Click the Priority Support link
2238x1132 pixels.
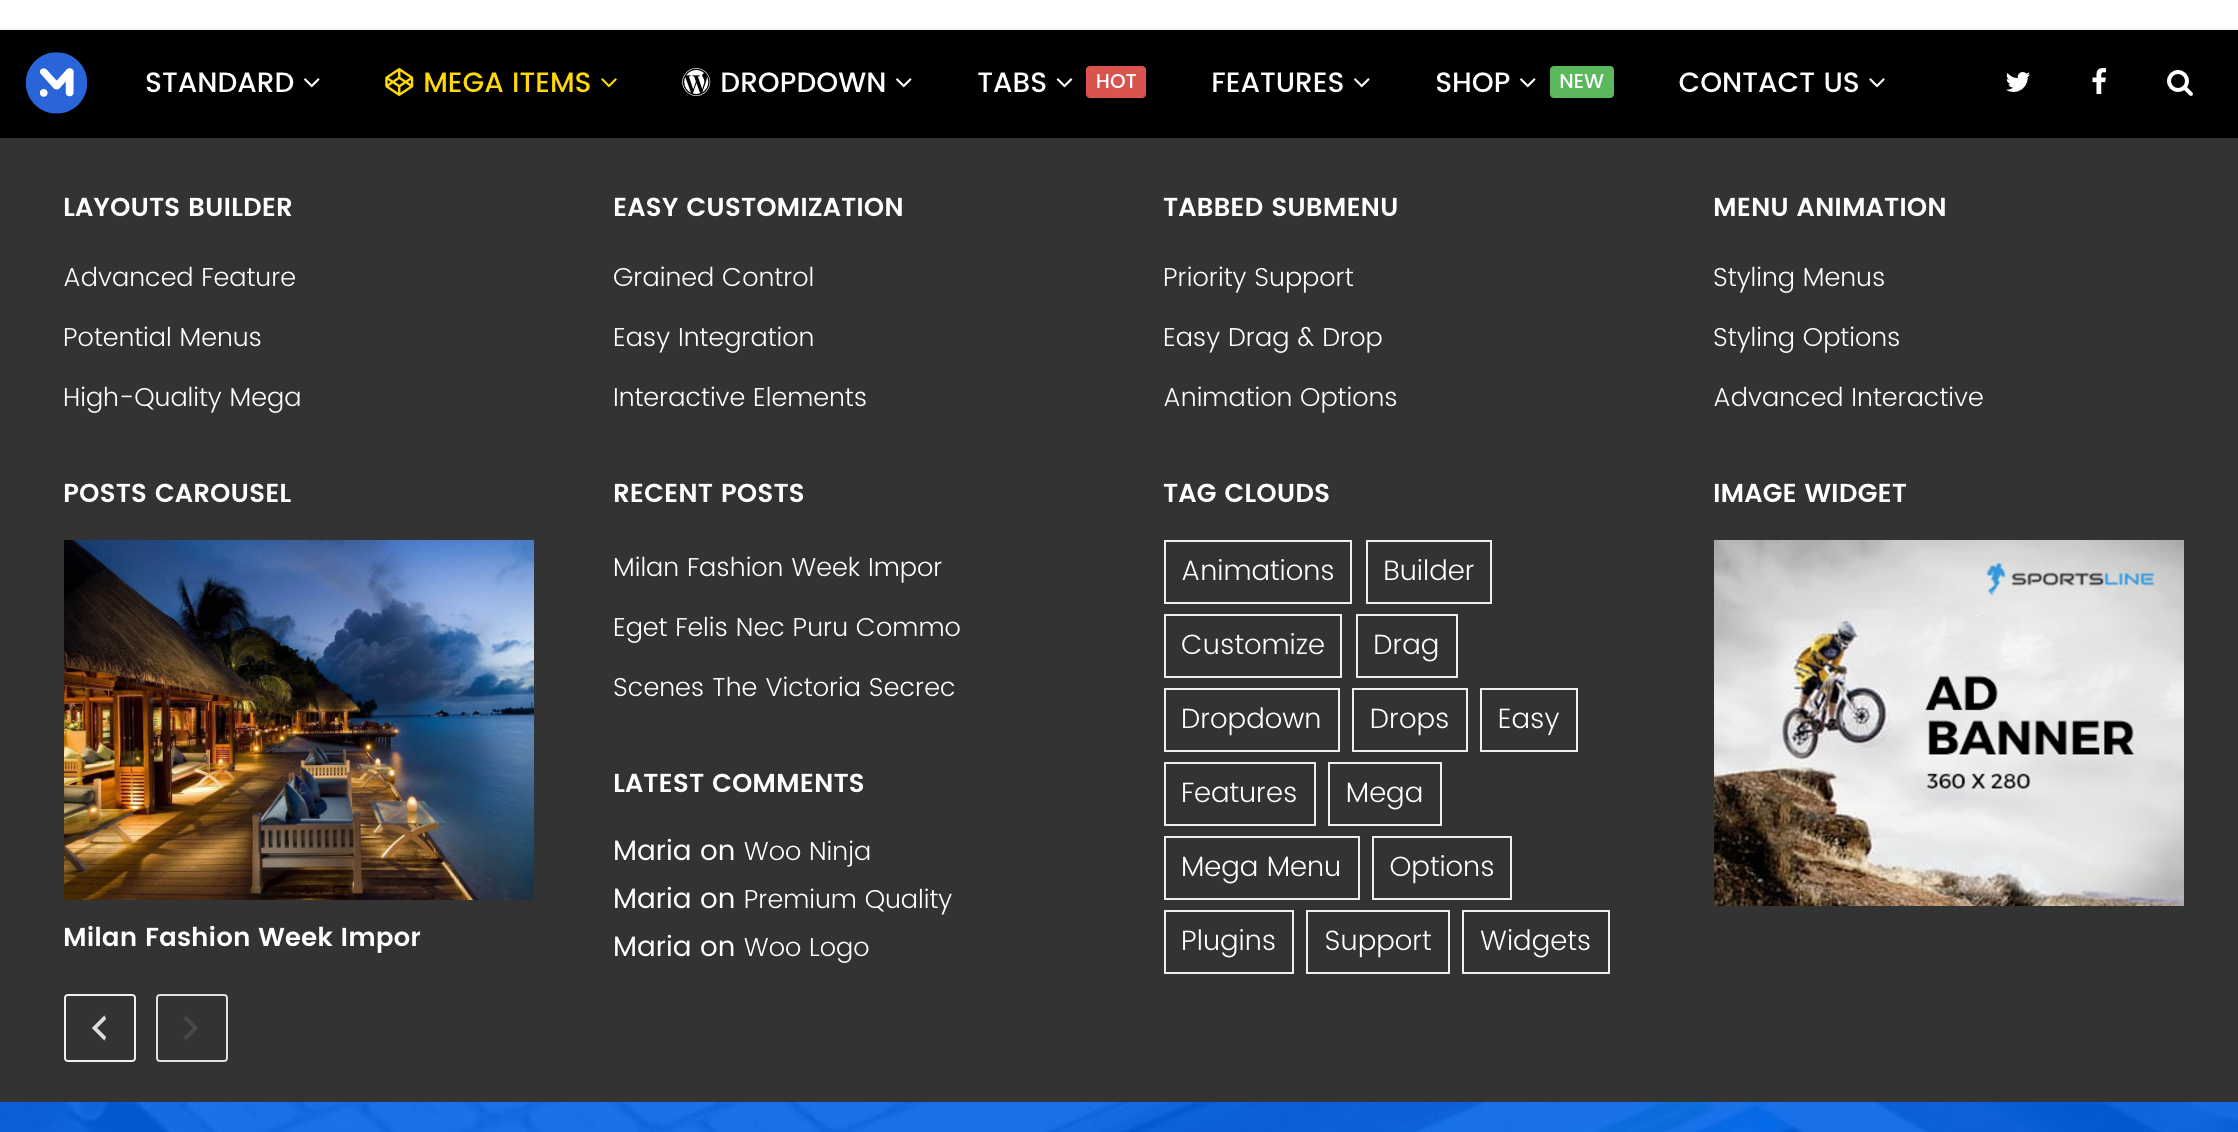1258,277
